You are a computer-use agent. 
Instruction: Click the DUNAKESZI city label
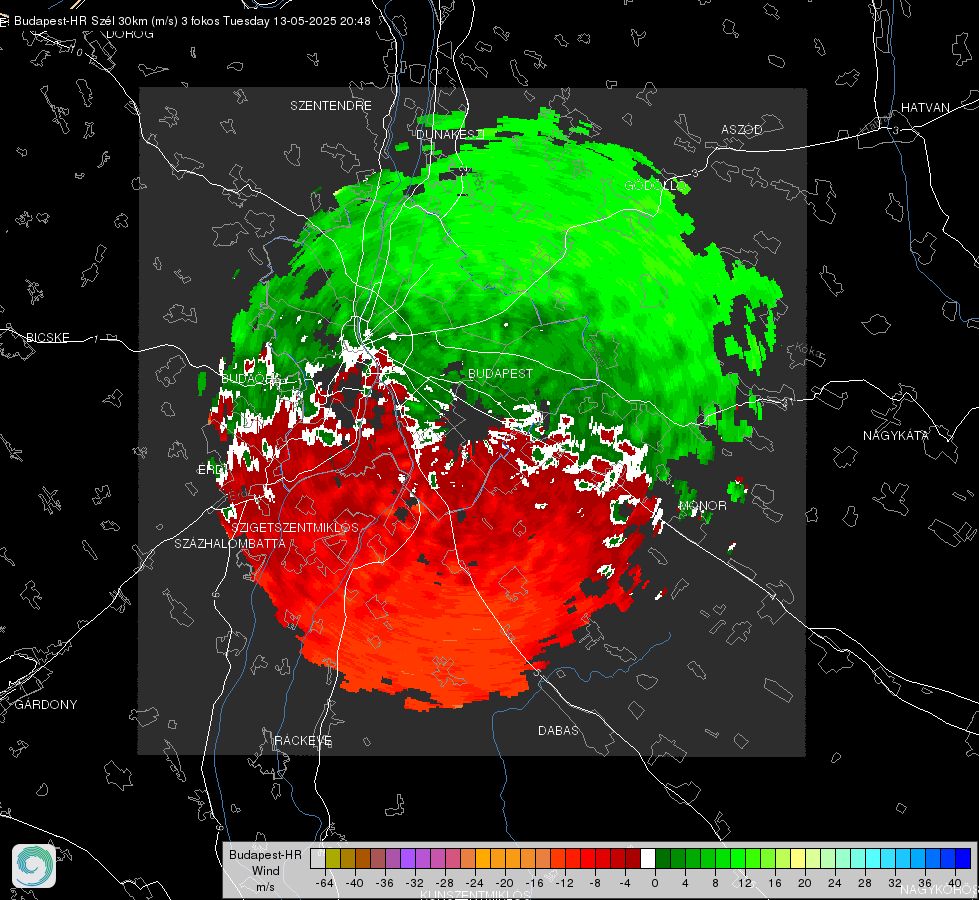click(450, 134)
